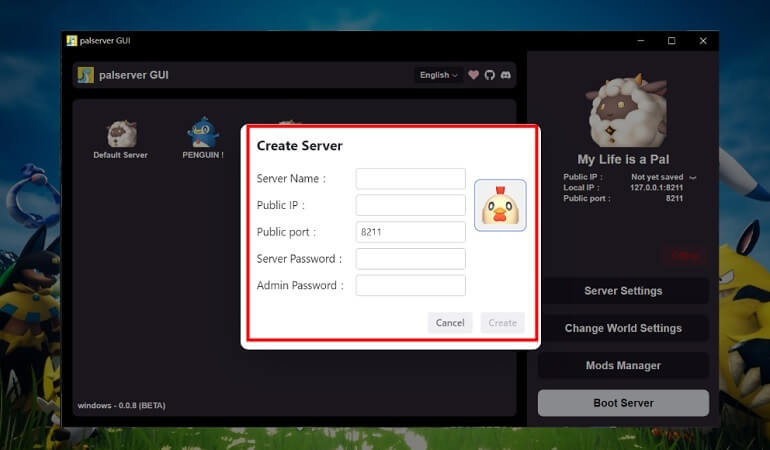Click the heart sponsor icon
The height and width of the screenshot is (450, 770).
click(x=473, y=75)
